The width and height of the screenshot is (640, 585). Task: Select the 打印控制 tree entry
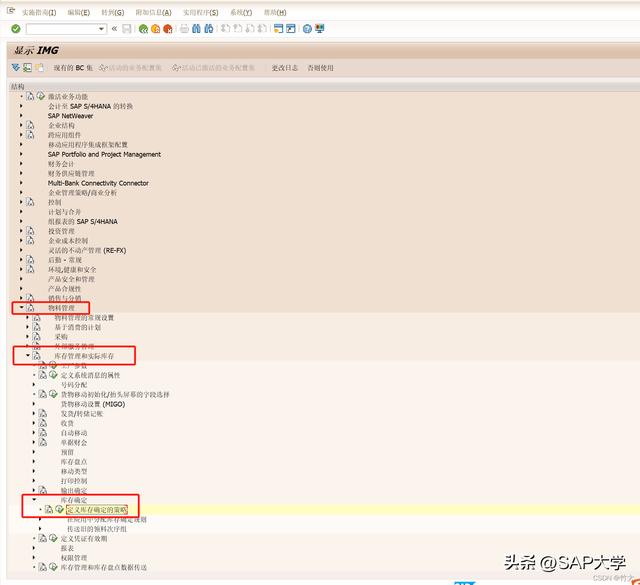[74, 481]
